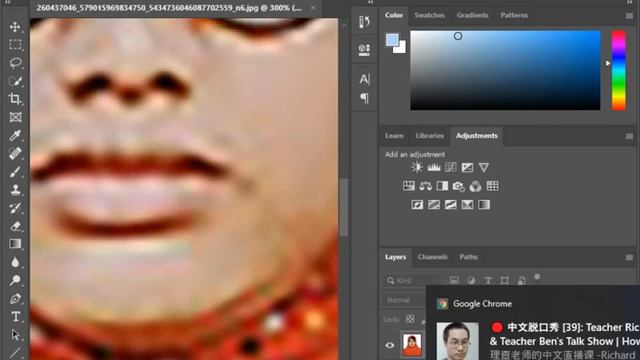
Task: Adjust the rainbow hue slider
Action: pos(618,70)
